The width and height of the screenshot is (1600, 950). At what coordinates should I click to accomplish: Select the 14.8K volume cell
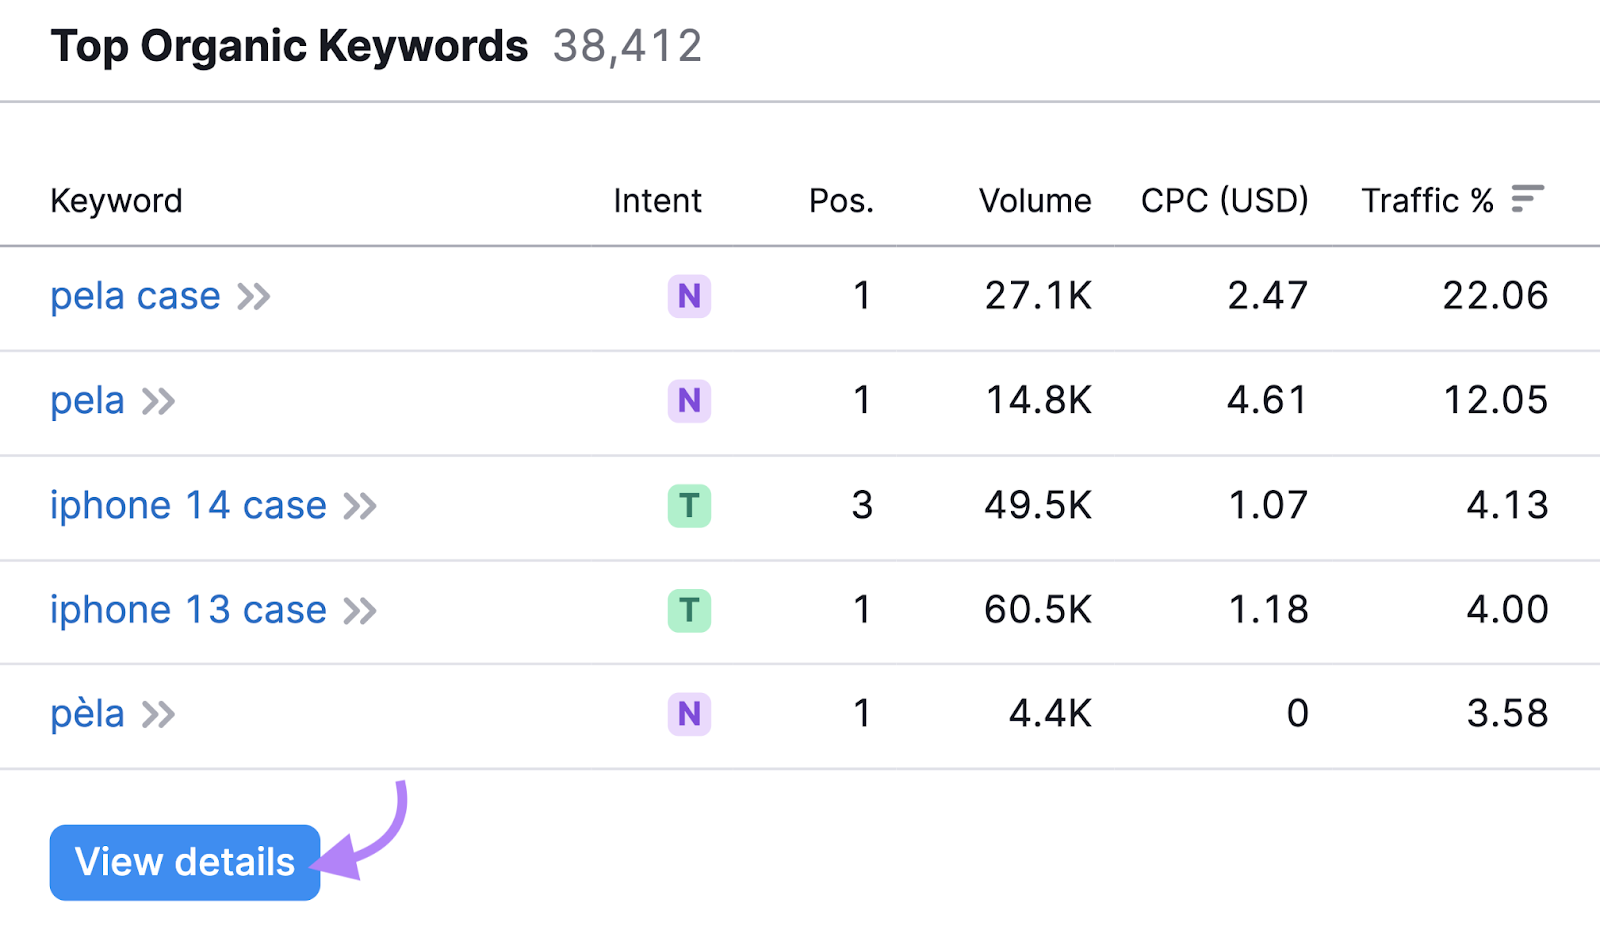point(1039,401)
